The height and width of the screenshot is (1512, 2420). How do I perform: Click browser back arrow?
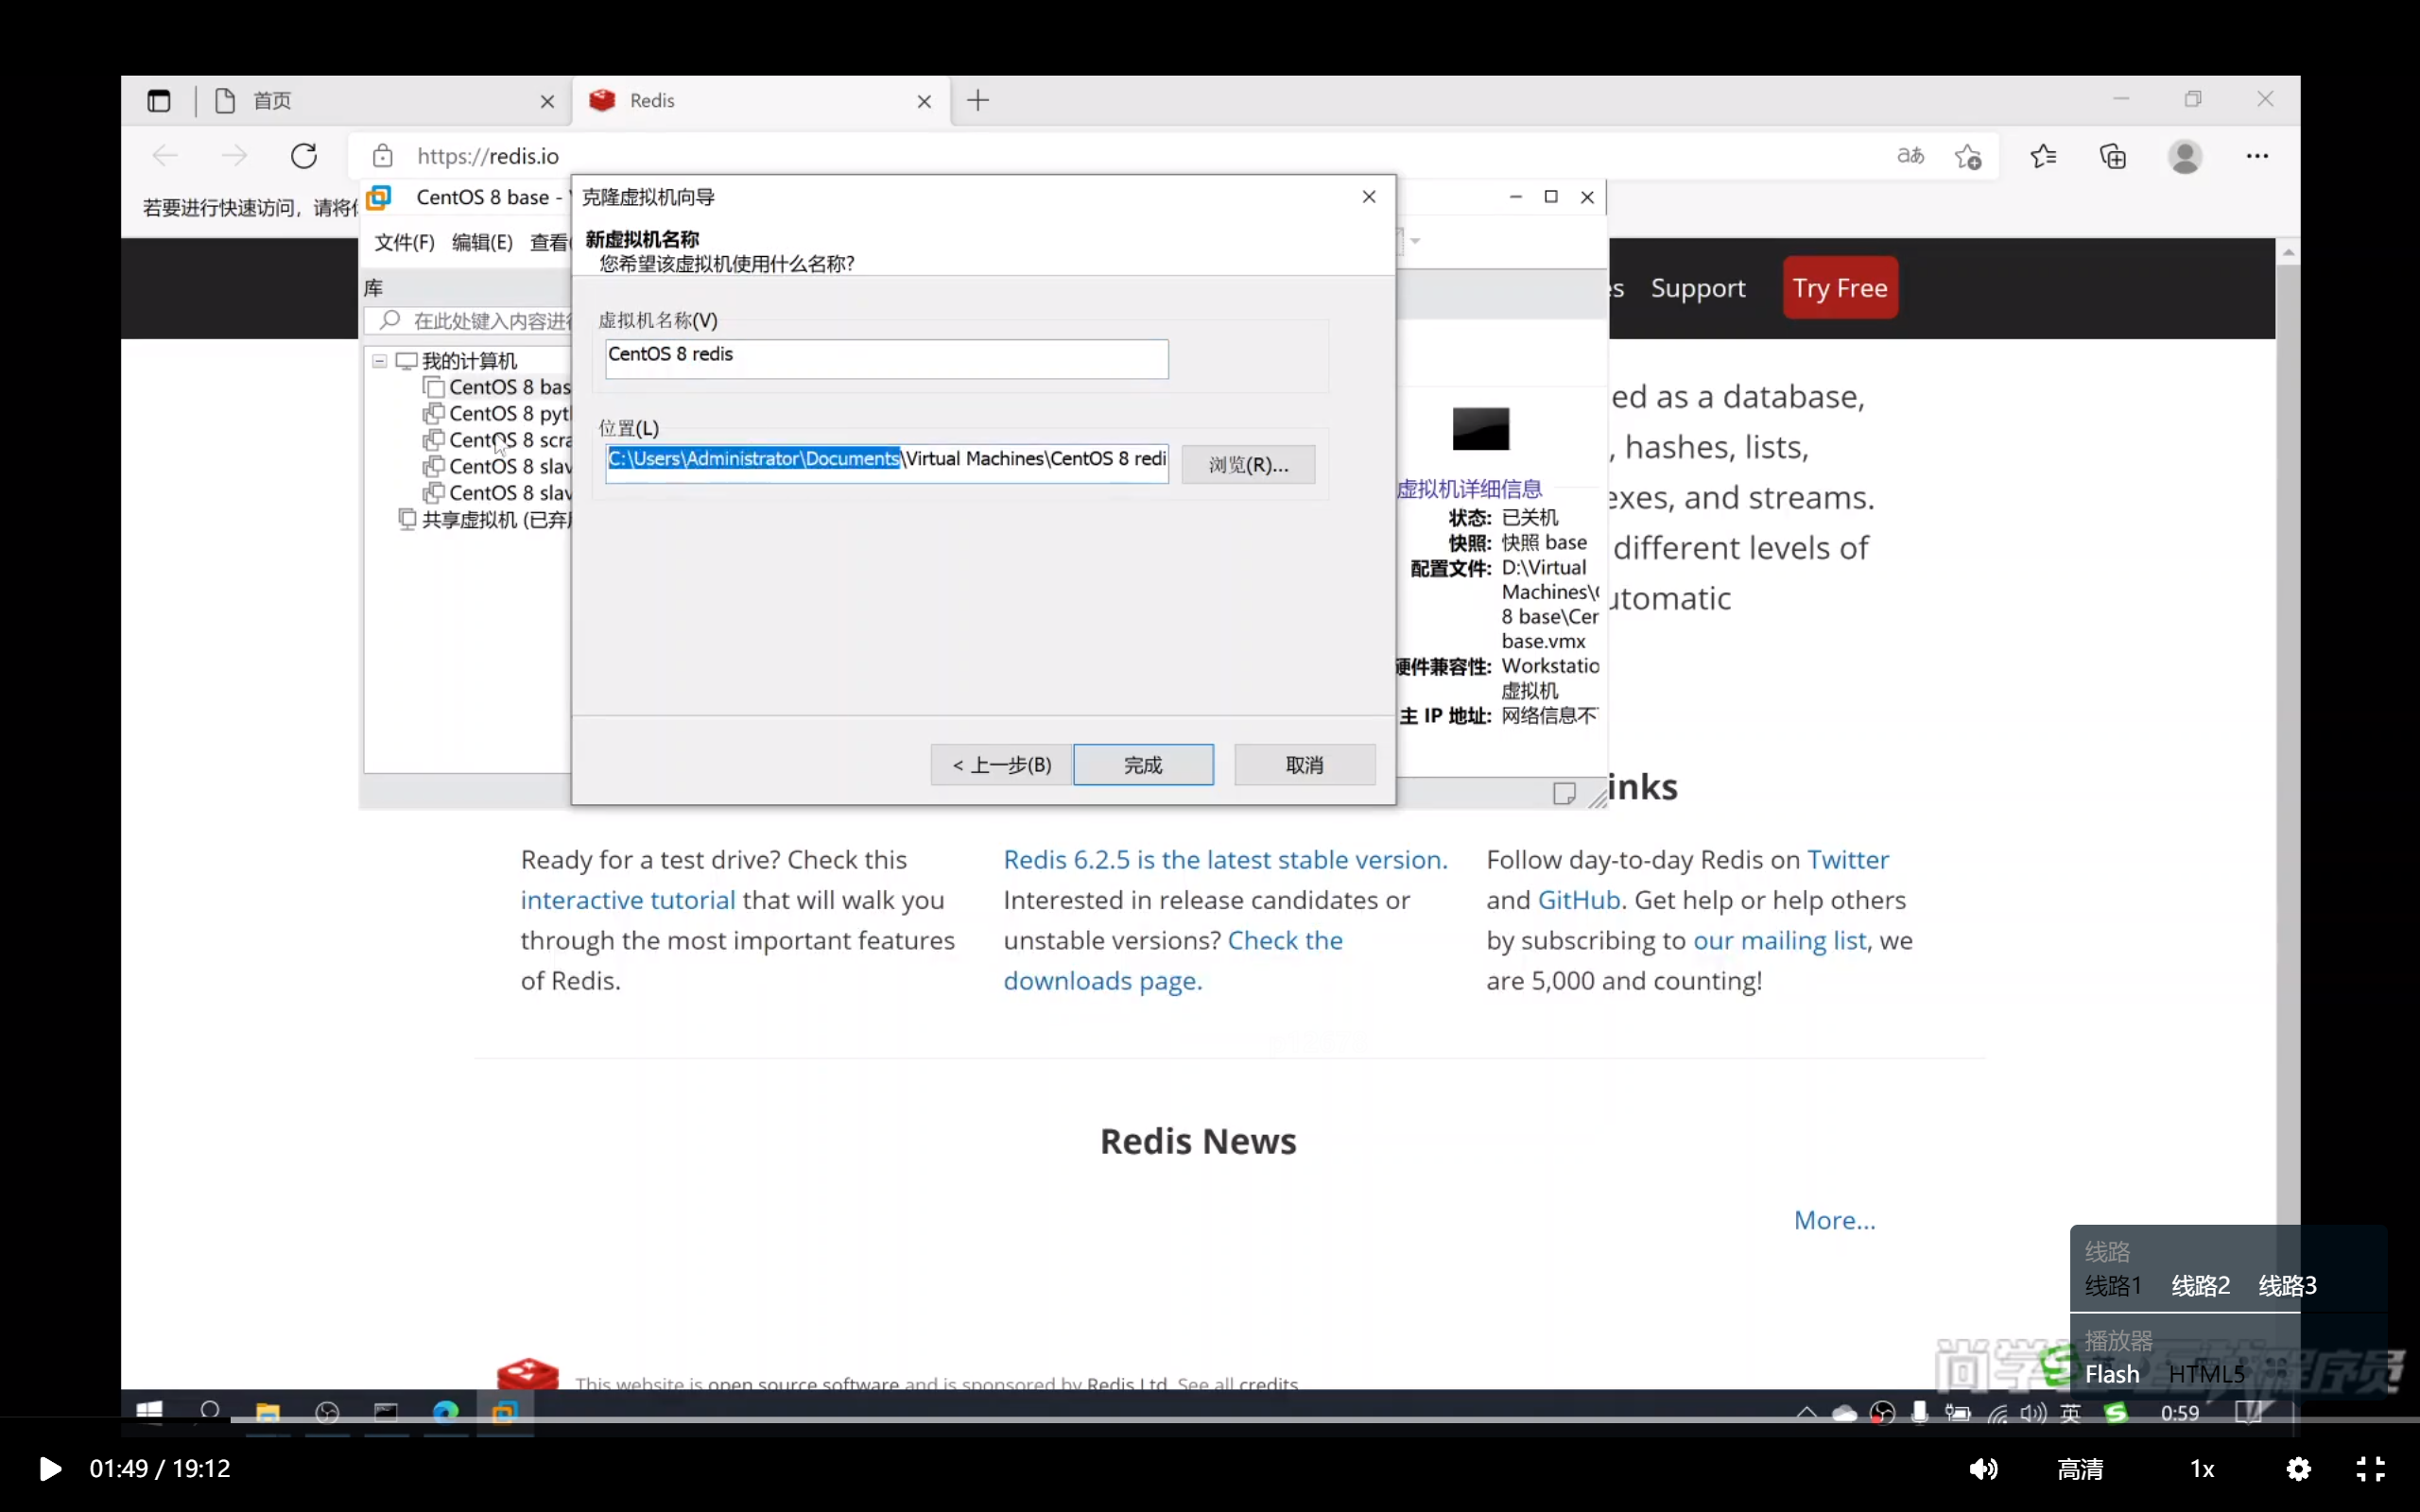[x=165, y=156]
